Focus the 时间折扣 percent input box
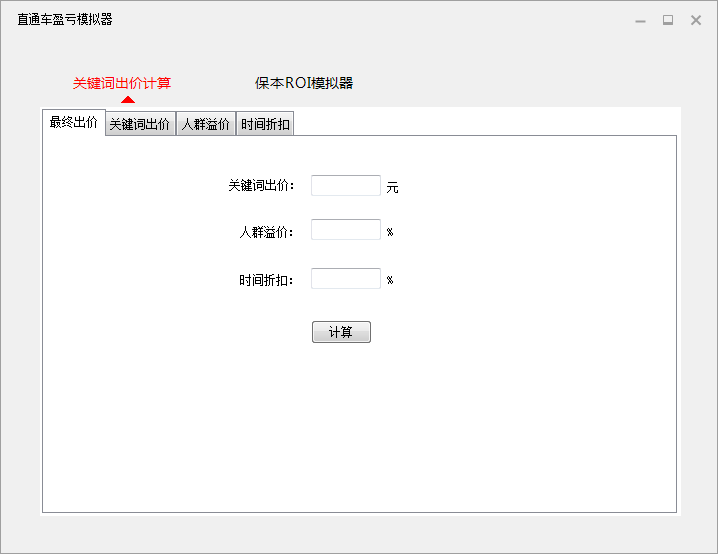 (x=346, y=278)
